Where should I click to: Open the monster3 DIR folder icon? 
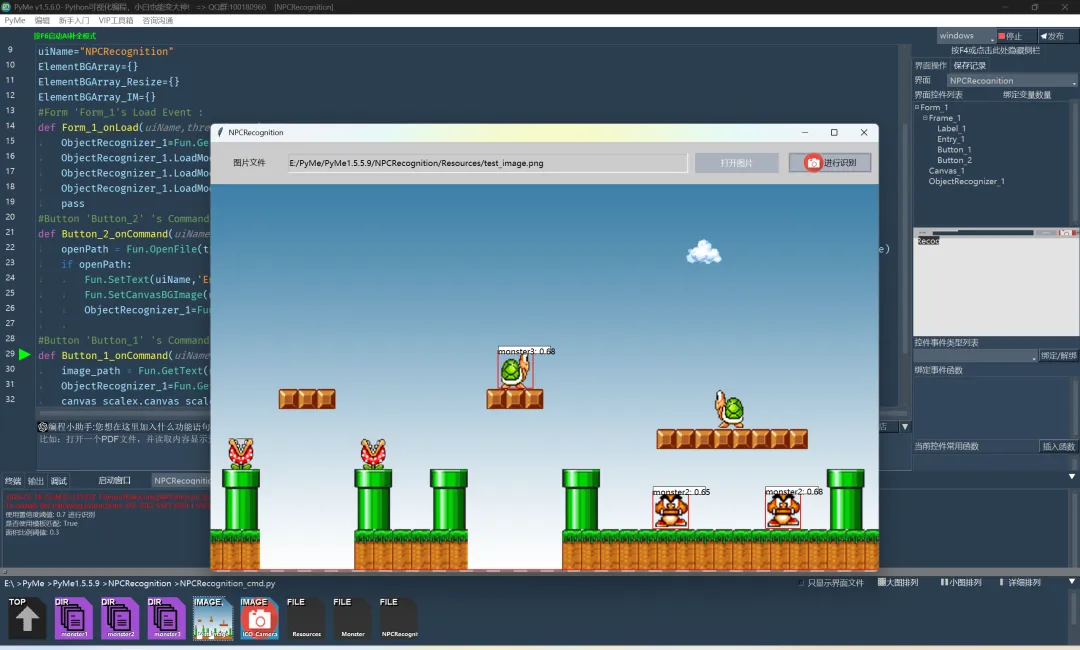tap(166, 618)
